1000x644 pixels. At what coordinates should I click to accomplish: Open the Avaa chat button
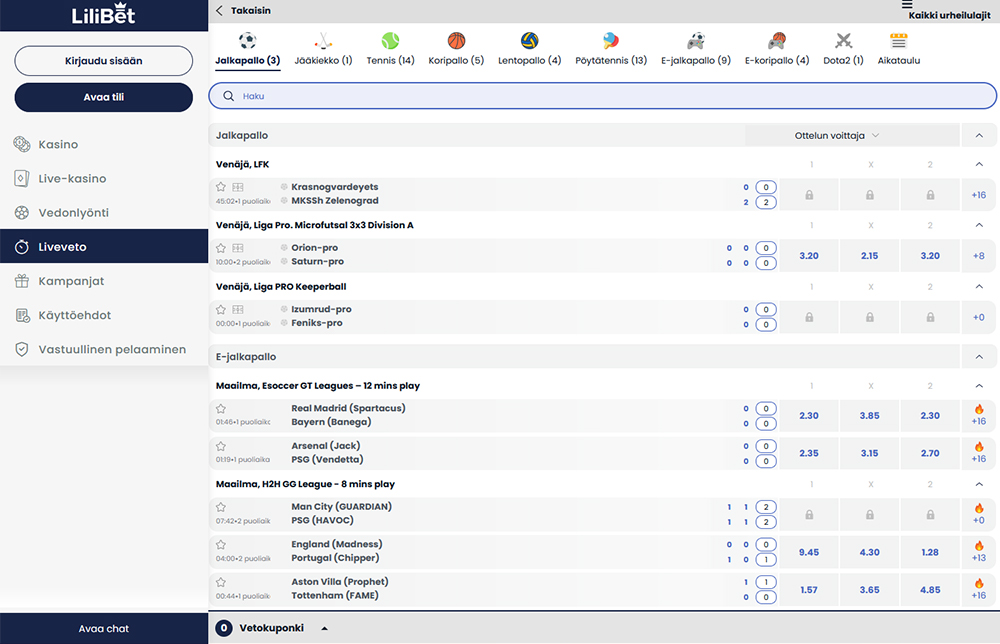[x=104, y=629]
